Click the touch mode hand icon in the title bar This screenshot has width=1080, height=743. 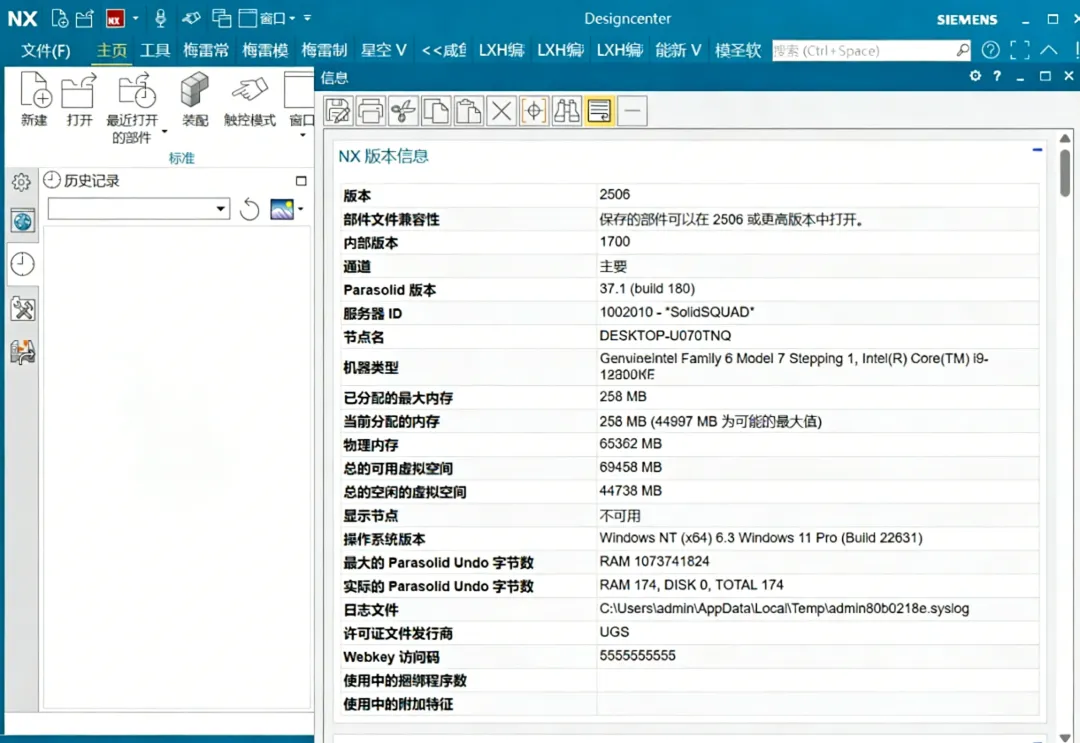point(191,19)
